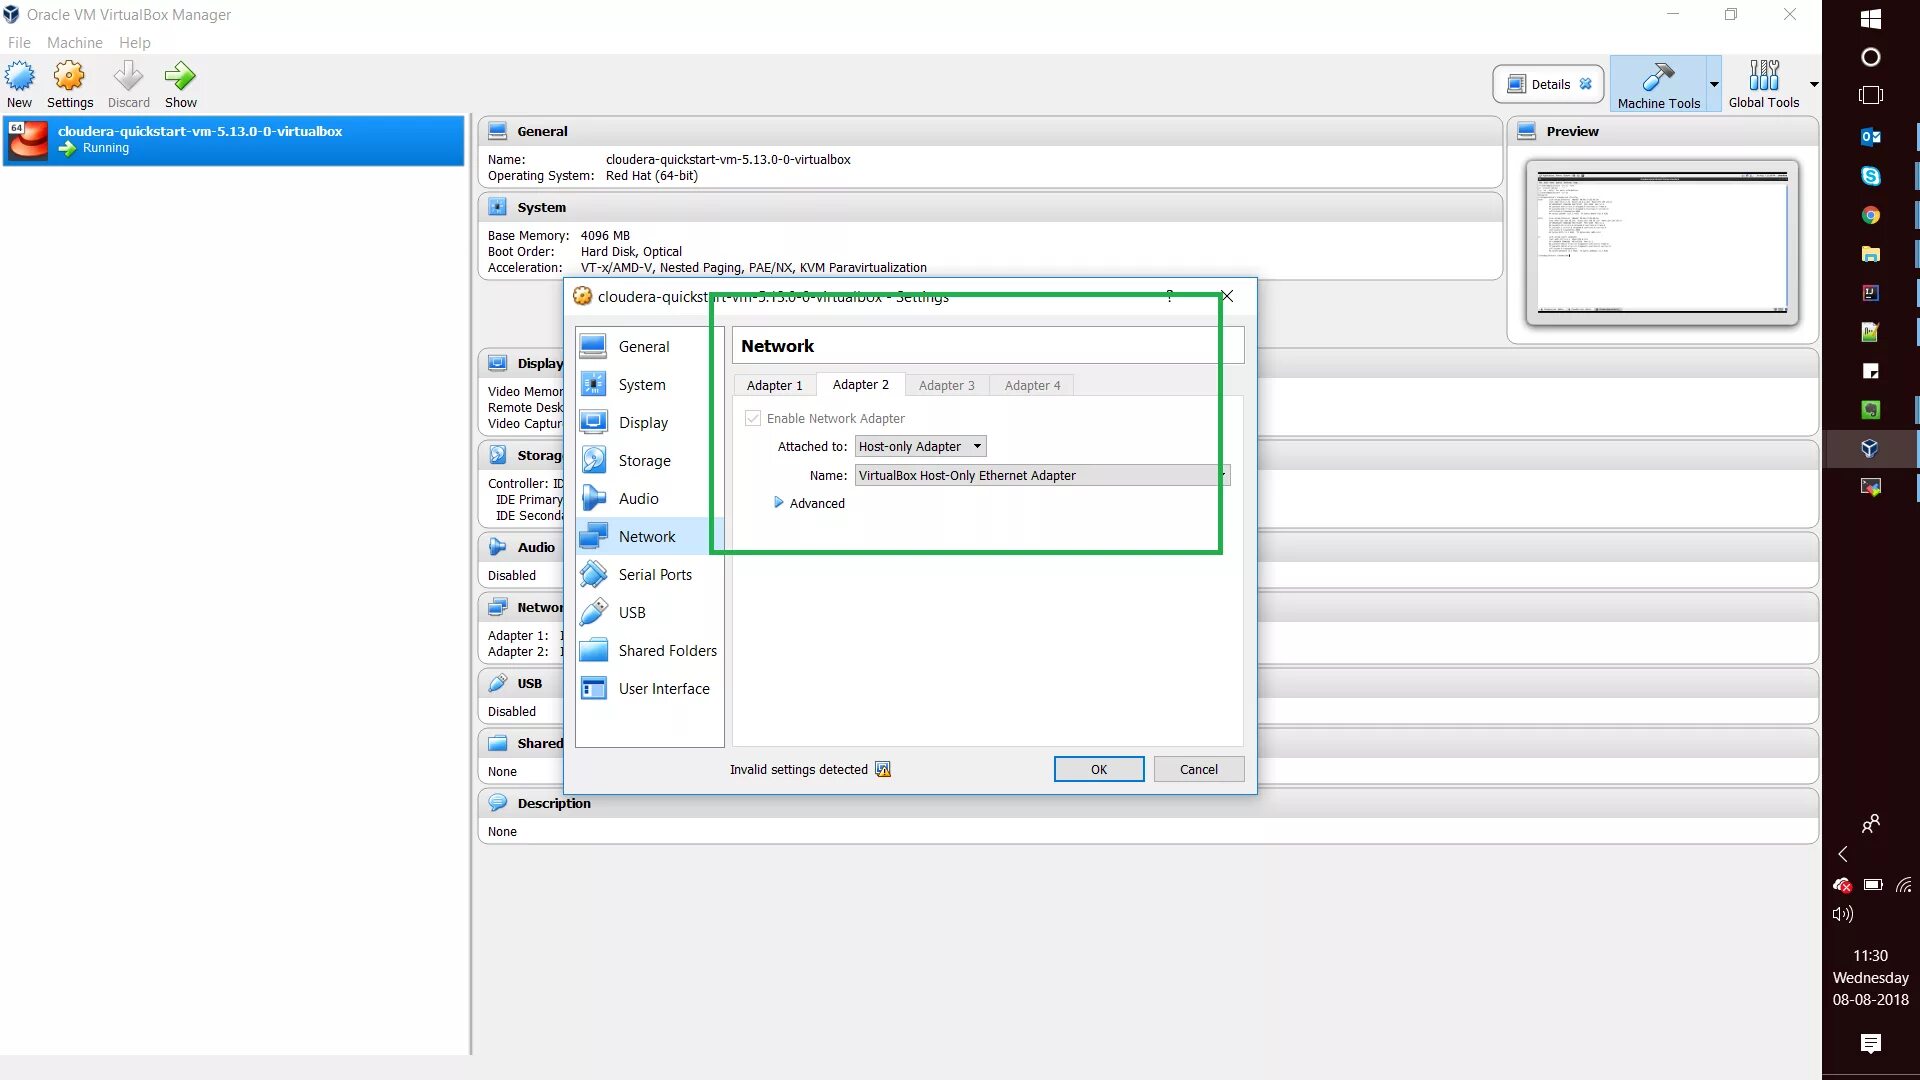Click the Invalid settings detected warning icon

(x=883, y=769)
